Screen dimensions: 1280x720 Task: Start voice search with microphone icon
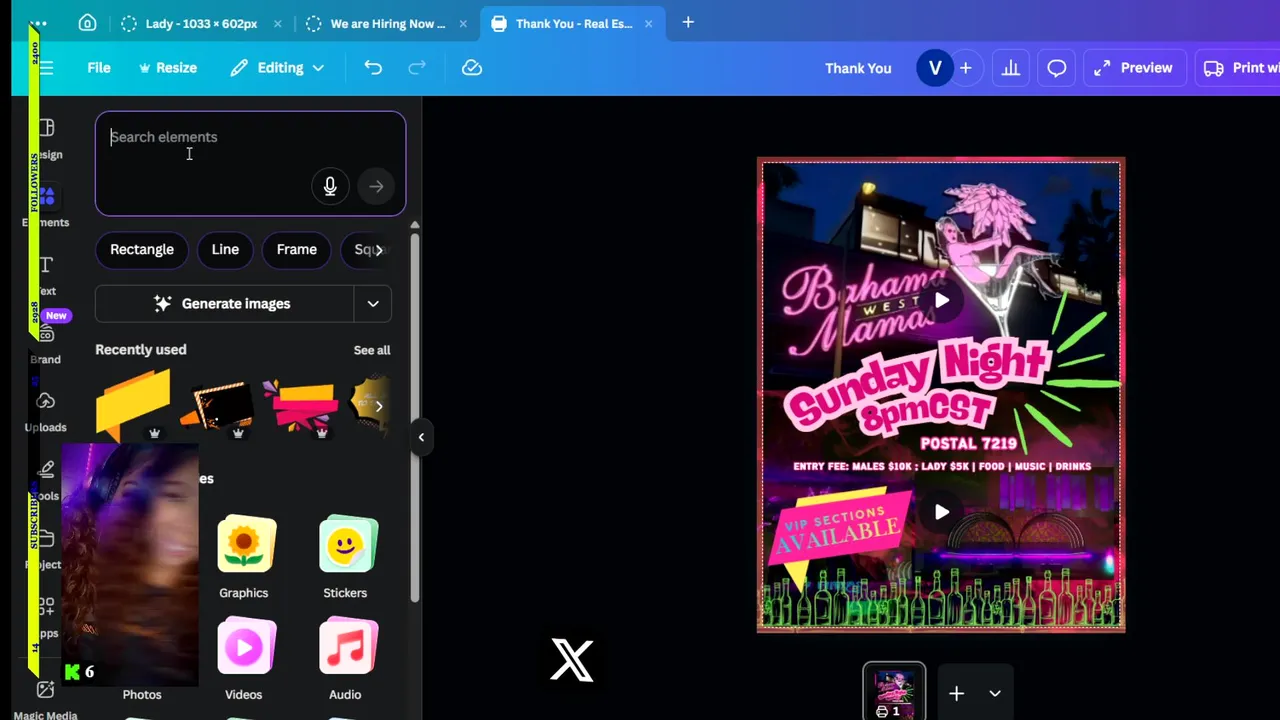pyautogui.click(x=330, y=186)
